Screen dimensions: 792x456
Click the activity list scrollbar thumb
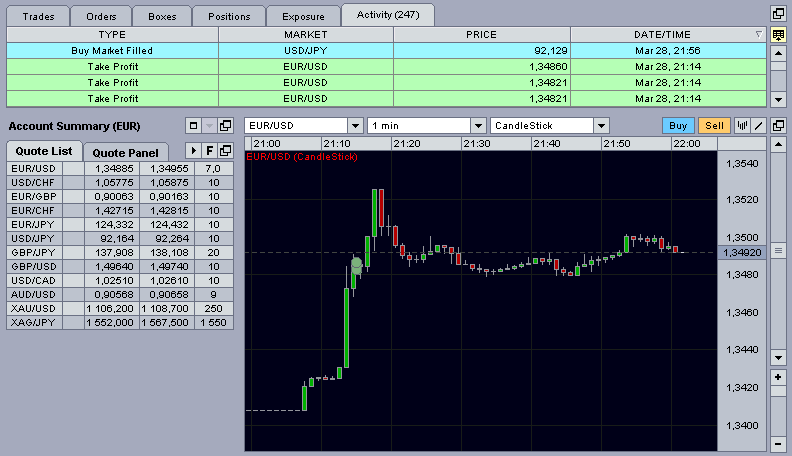pos(778,66)
